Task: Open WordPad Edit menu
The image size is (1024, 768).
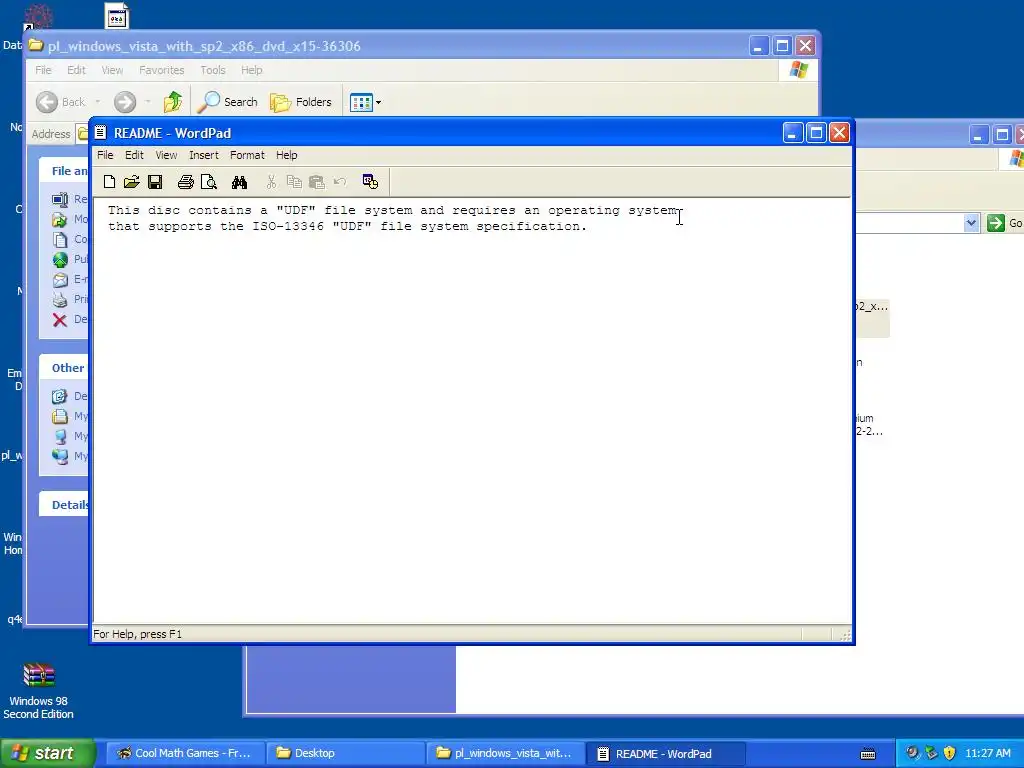Action: tap(134, 155)
